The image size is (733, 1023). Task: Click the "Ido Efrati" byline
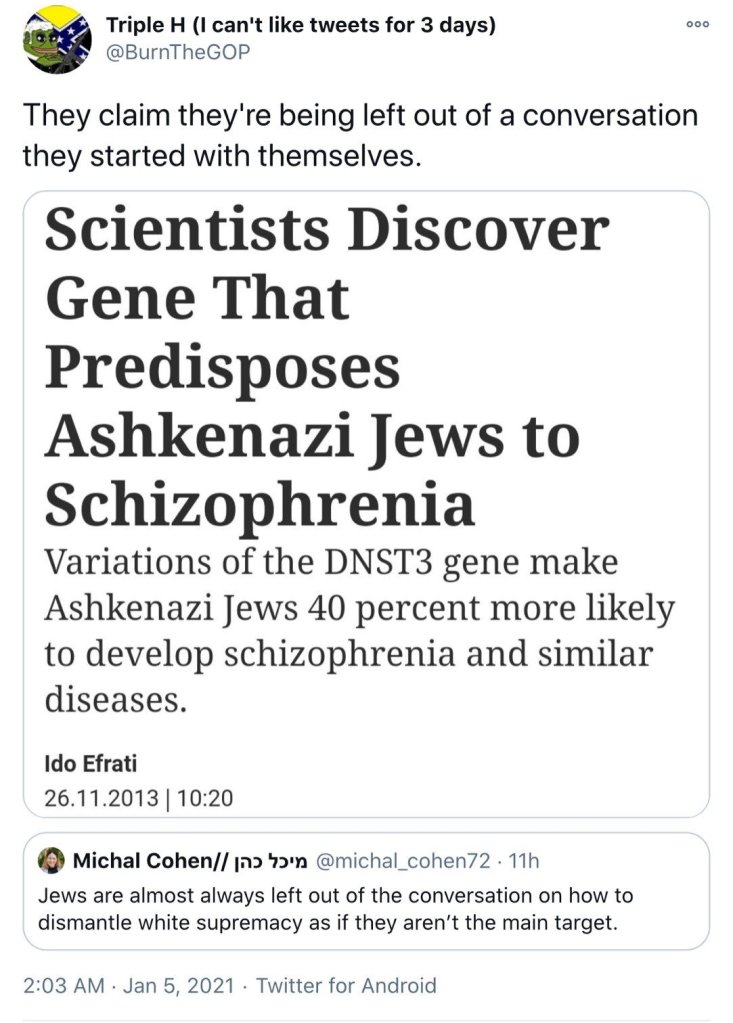92,765
